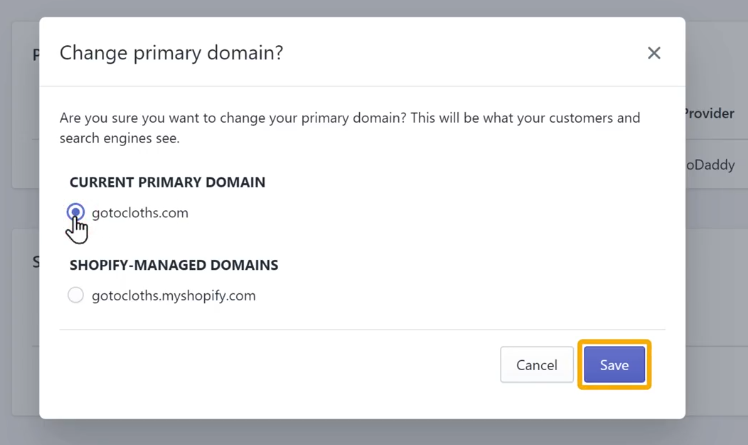Click the CURRENT PRIMARY DOMAIN heading
748x445 pixels.
167,182
